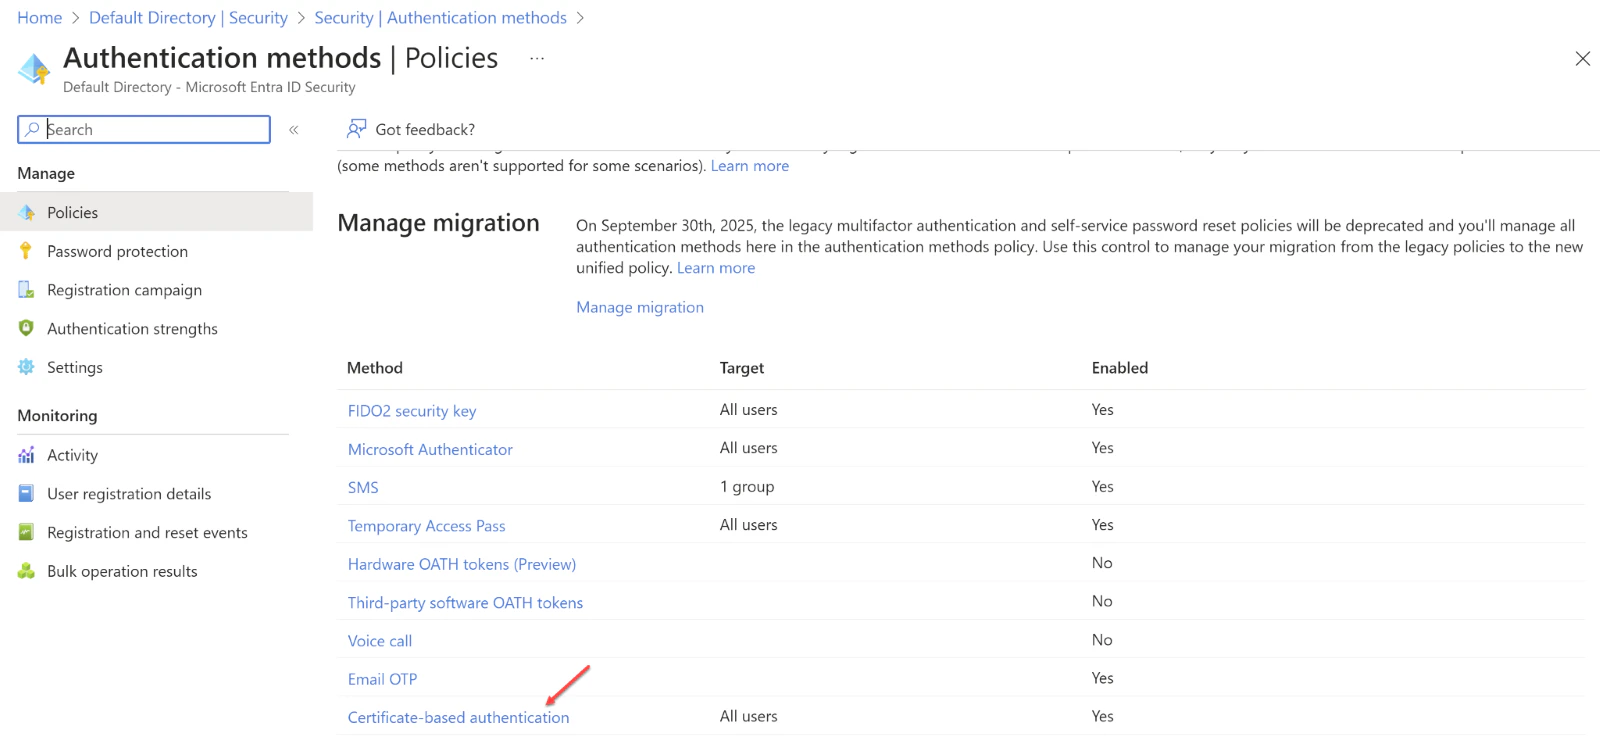Open Settings in the Manage section

(x=75, y=367)
